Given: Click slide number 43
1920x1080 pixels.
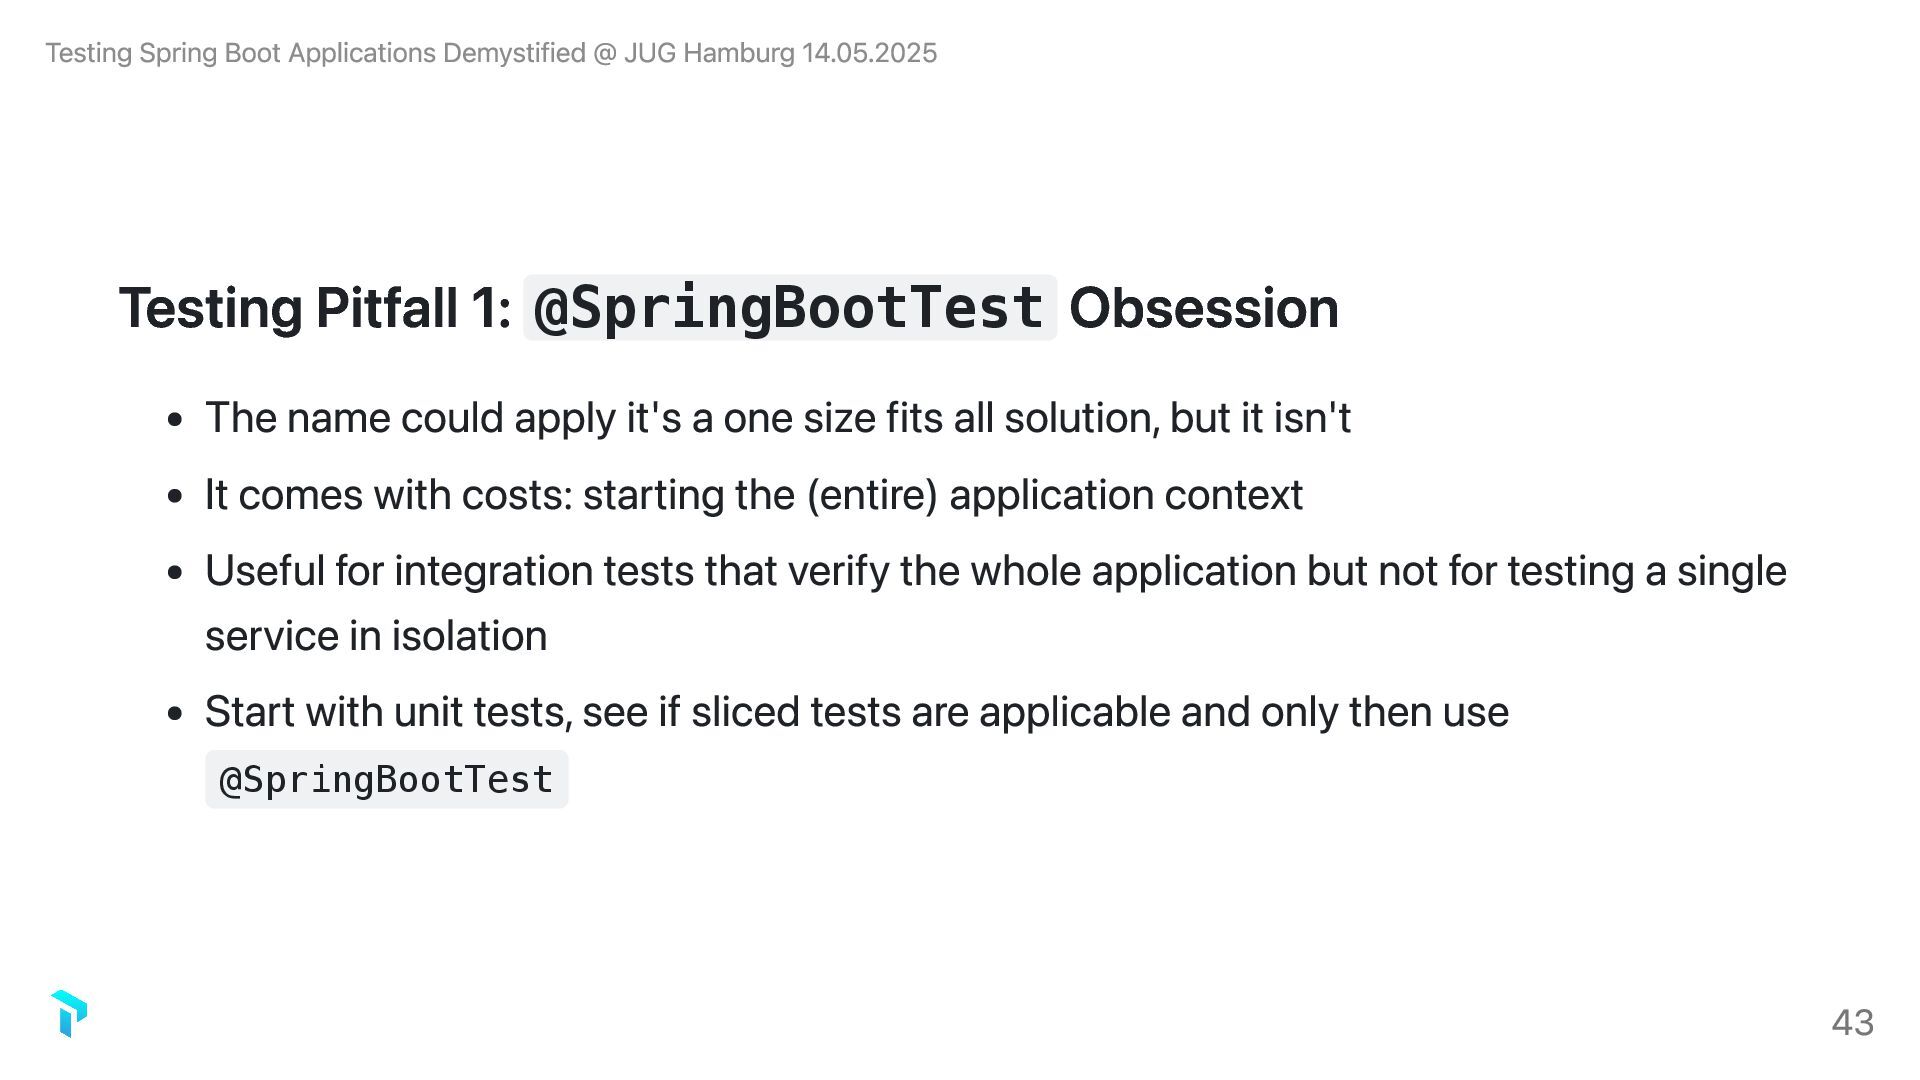Looking at the screenshot, I should 1852,1023.
